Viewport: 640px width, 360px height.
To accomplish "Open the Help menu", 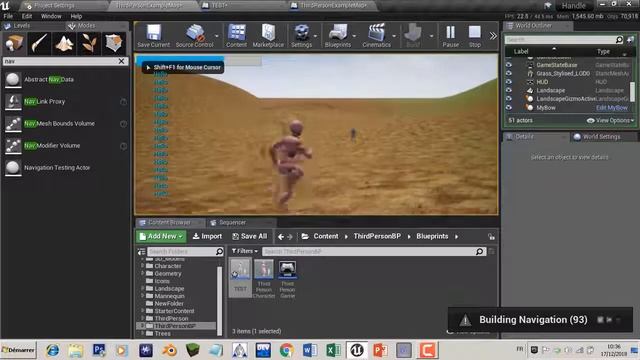I will coord(76,16).
